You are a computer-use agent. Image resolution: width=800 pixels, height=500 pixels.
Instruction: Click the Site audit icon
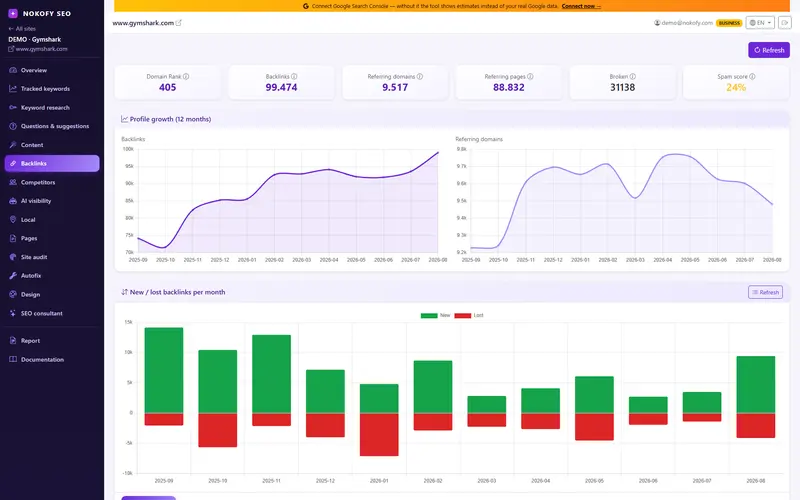point(13,257)
